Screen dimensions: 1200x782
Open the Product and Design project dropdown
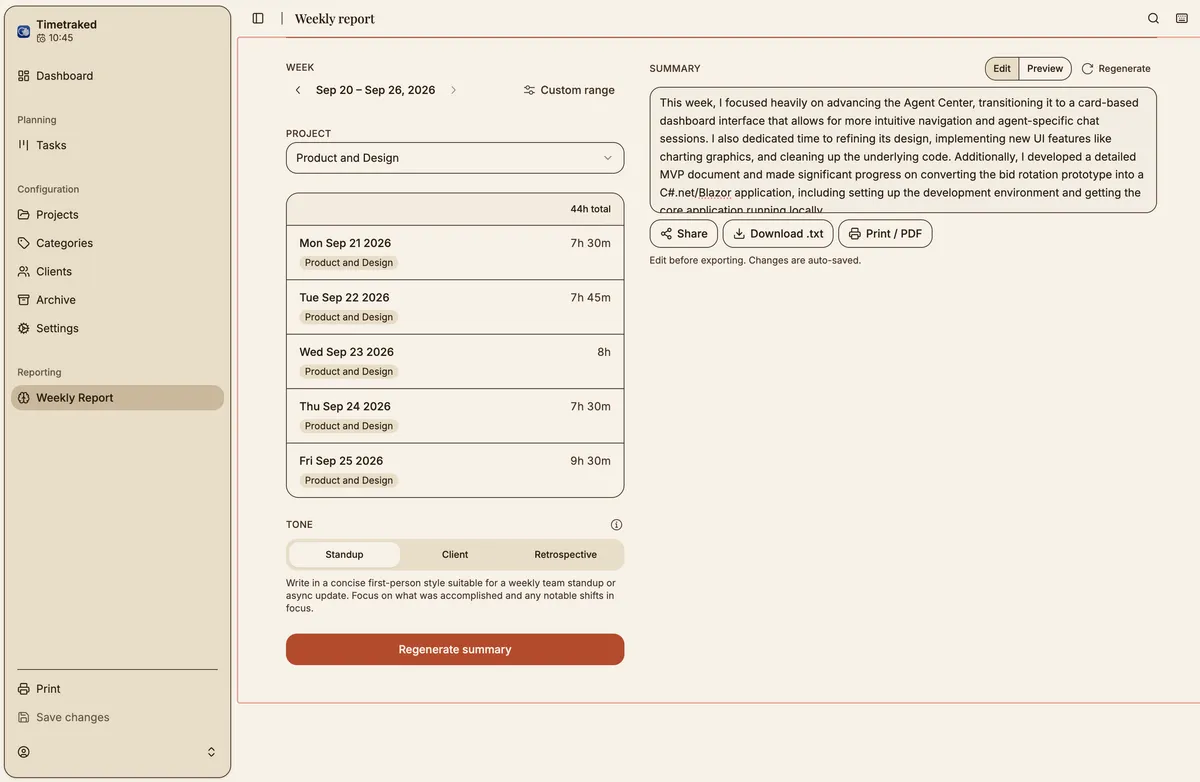pyautogui.click(x=455, y=158)
